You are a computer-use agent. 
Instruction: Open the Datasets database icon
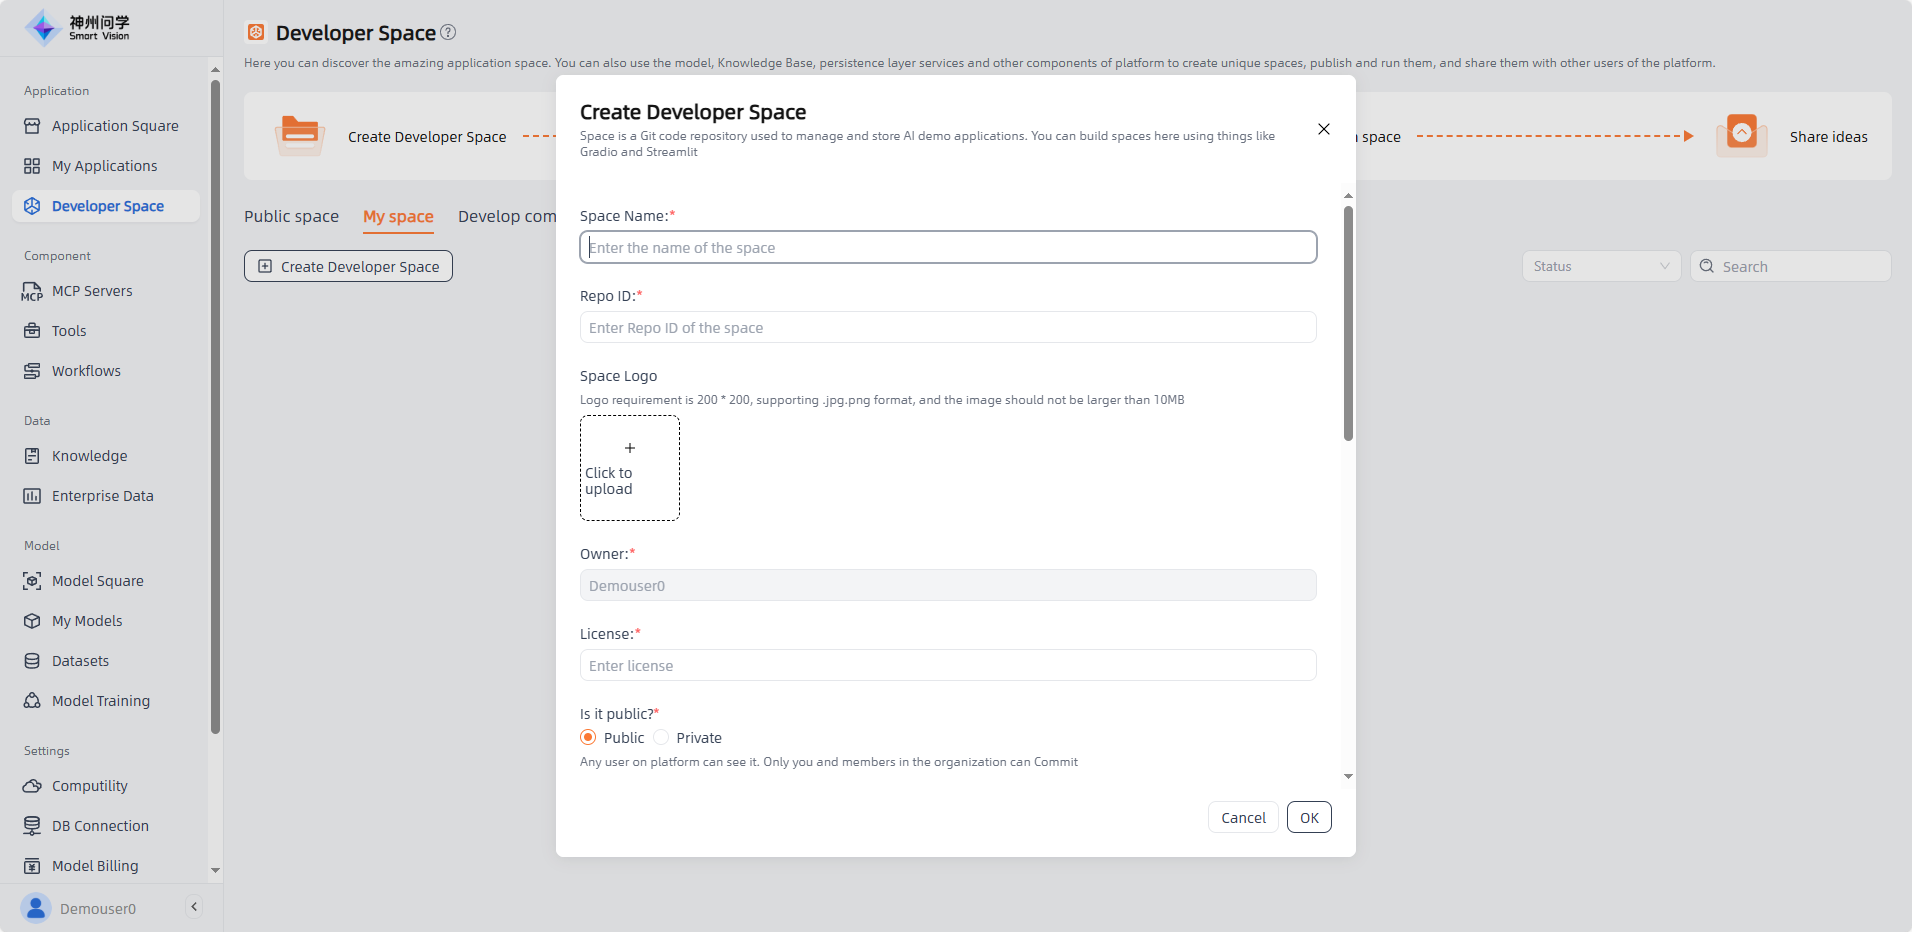coord(32,661)
